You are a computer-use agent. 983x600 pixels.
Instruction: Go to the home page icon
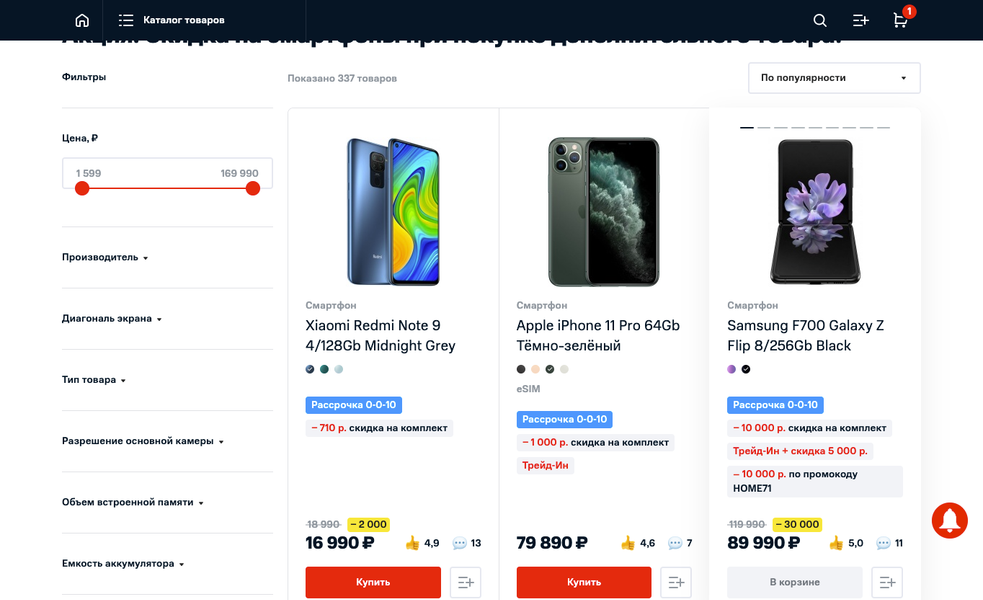point(82,20)
